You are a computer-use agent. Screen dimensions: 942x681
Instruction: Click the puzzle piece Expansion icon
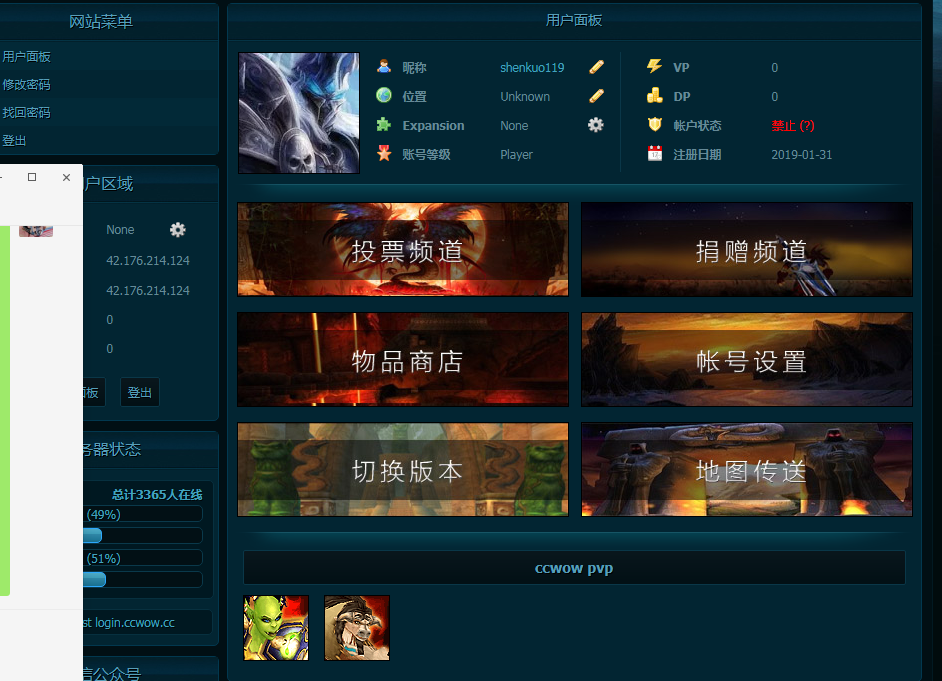pos(383,125)
